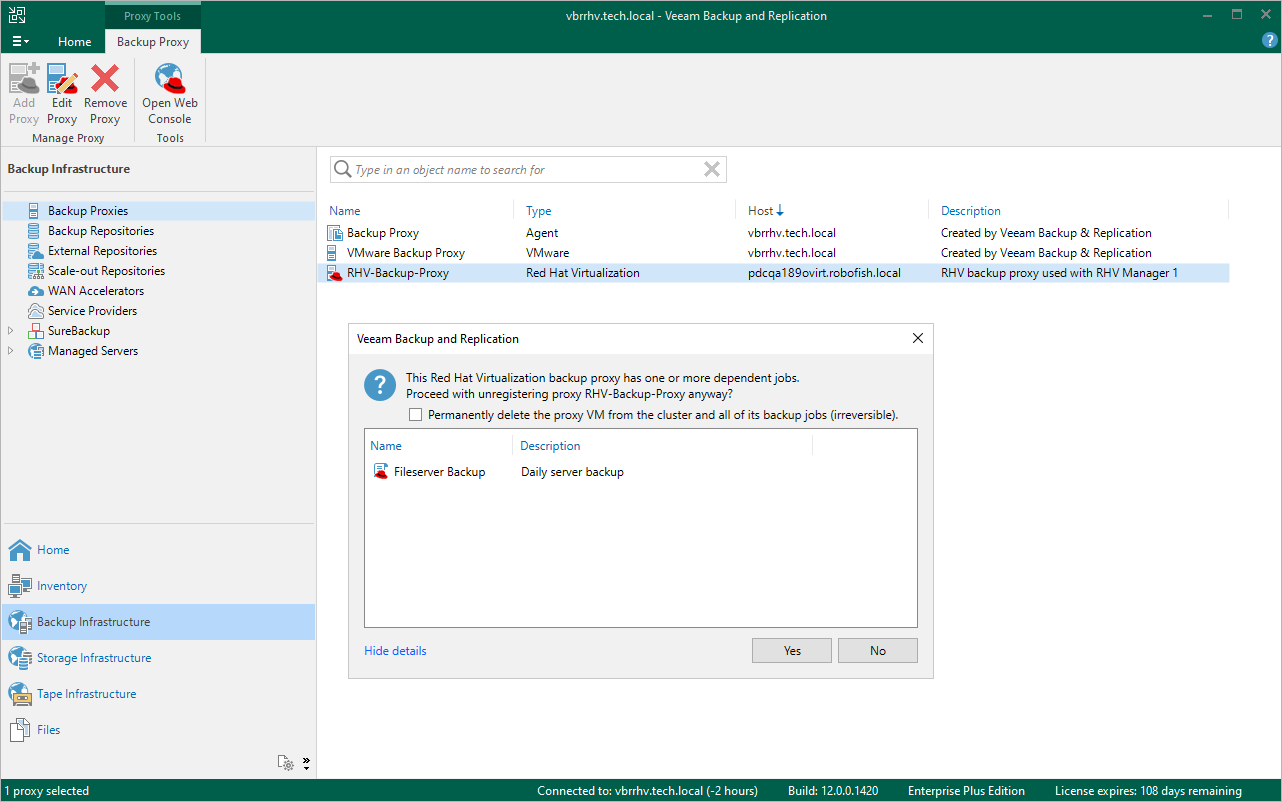Close the confirmation dialog
Image resolution: width=1282 pixels, height=802 pixels.
point(918,339)
